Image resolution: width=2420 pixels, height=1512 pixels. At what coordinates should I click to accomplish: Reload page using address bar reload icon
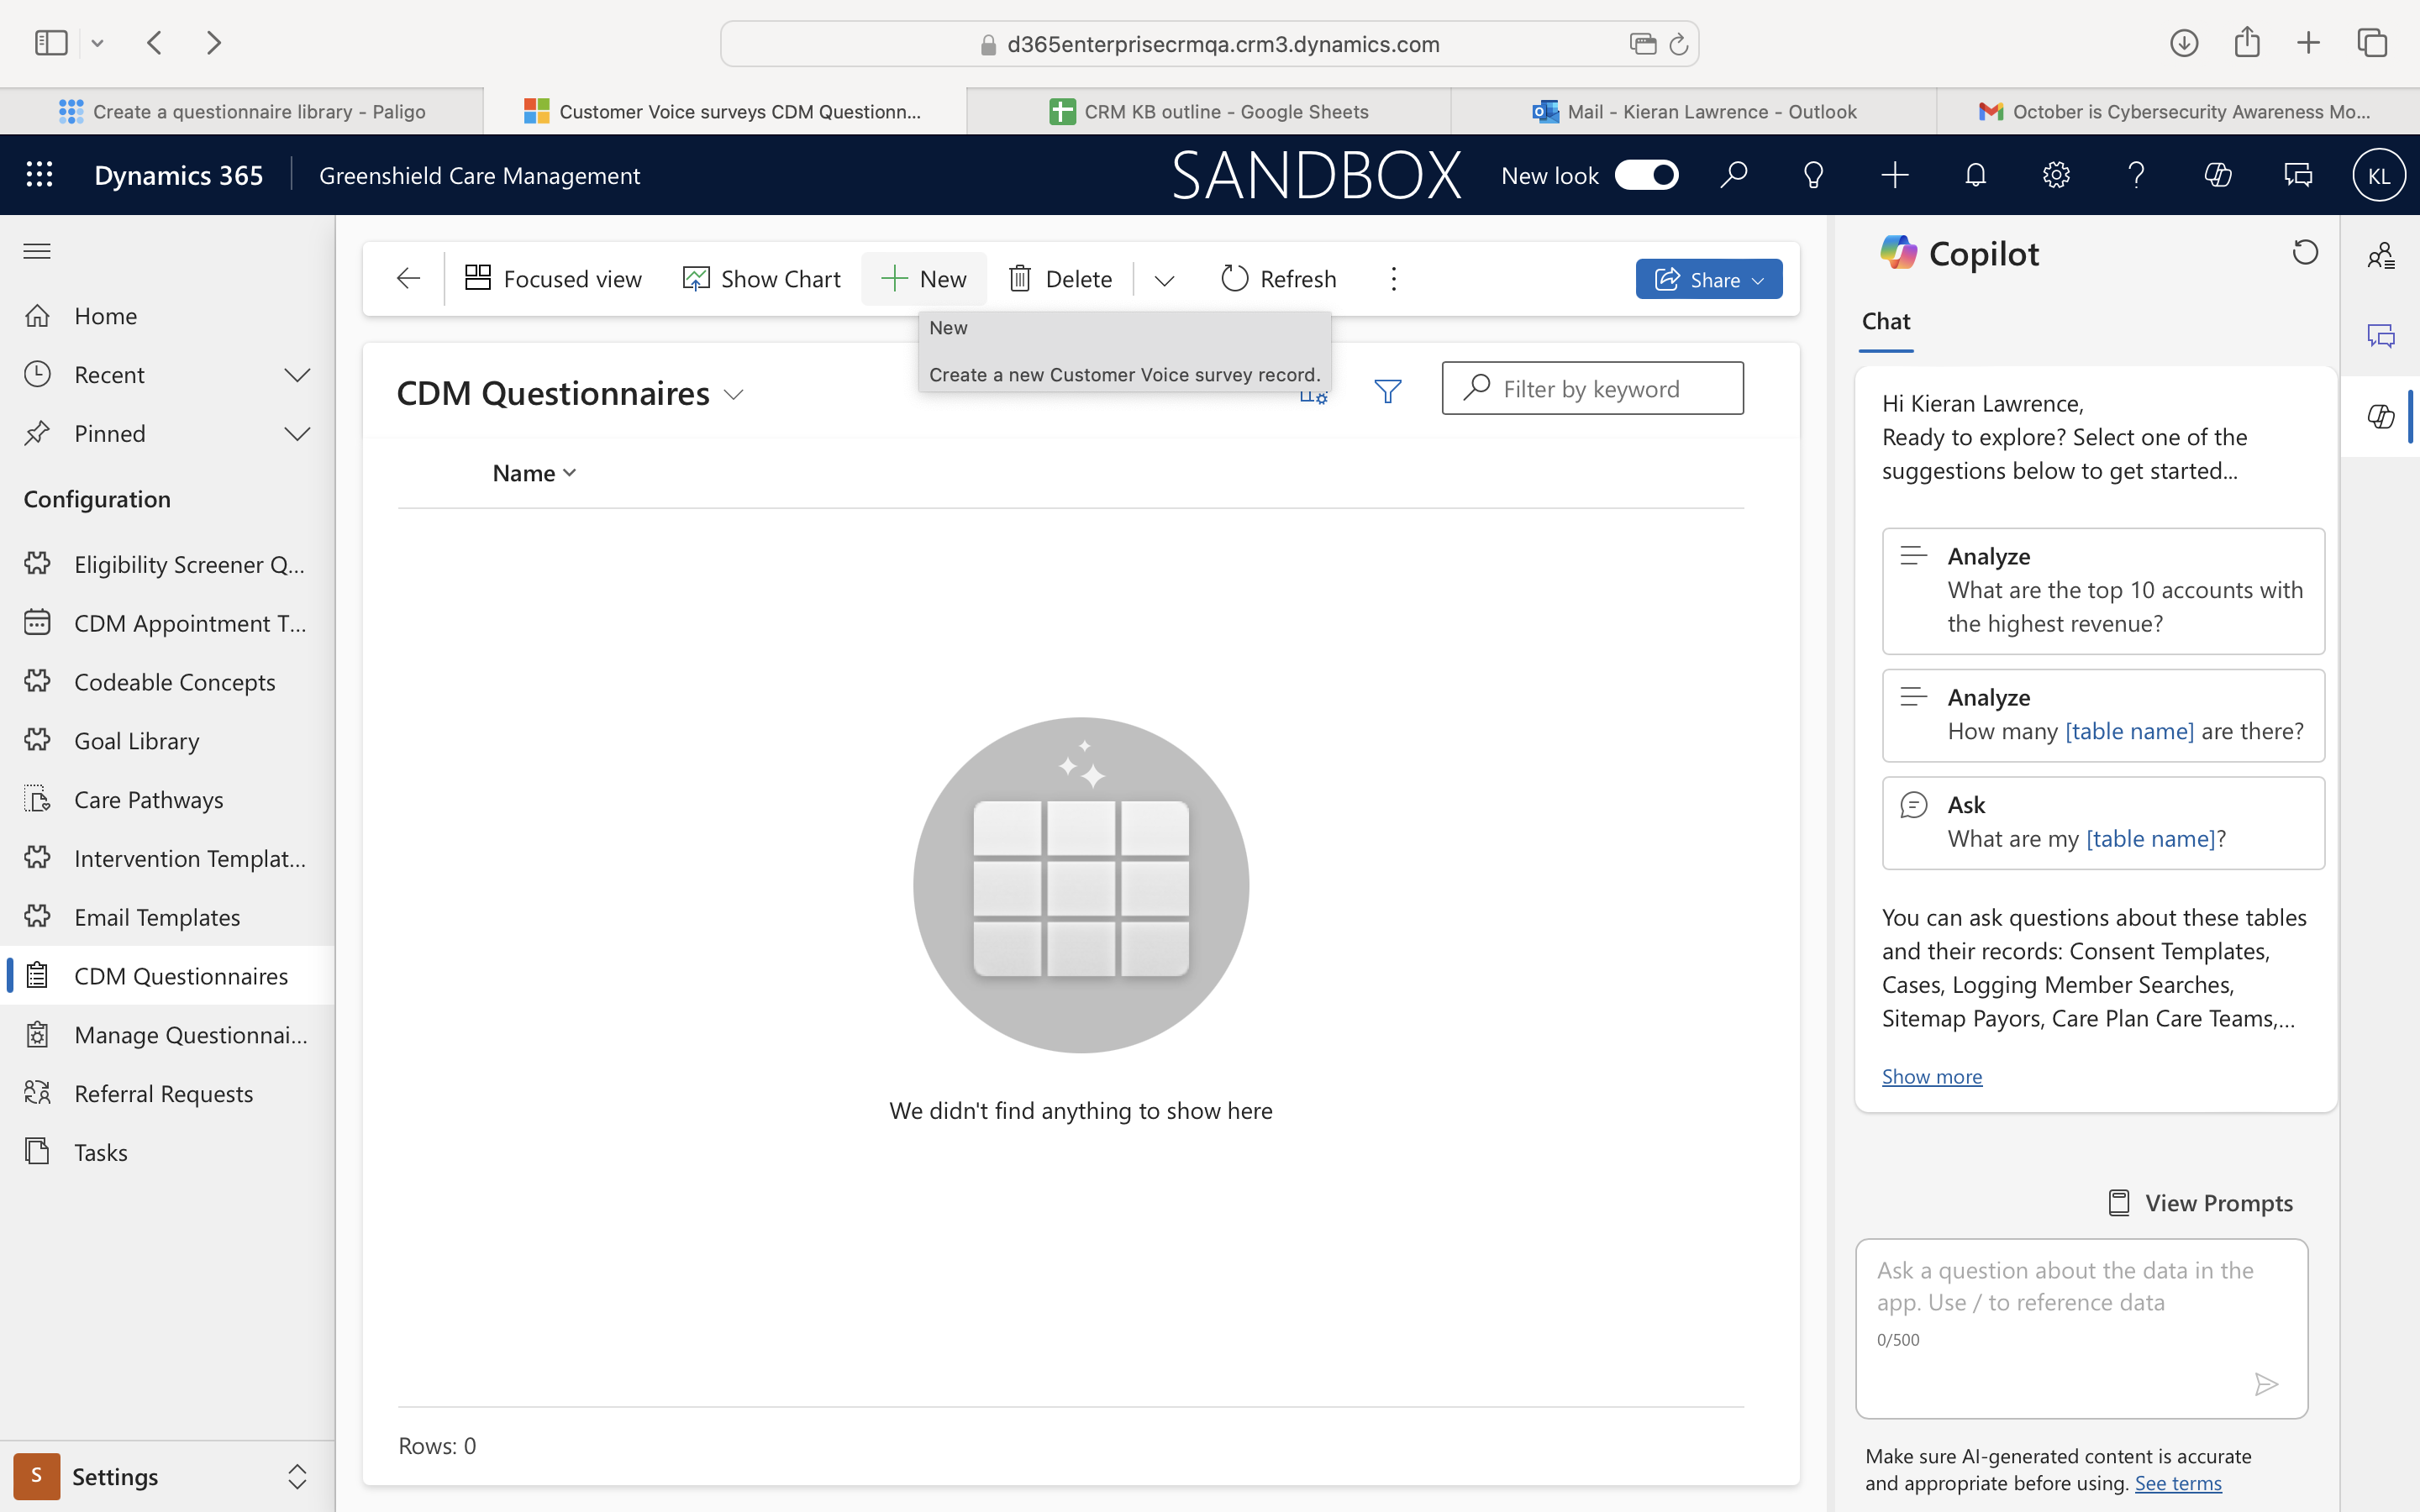pos(1679,44)
